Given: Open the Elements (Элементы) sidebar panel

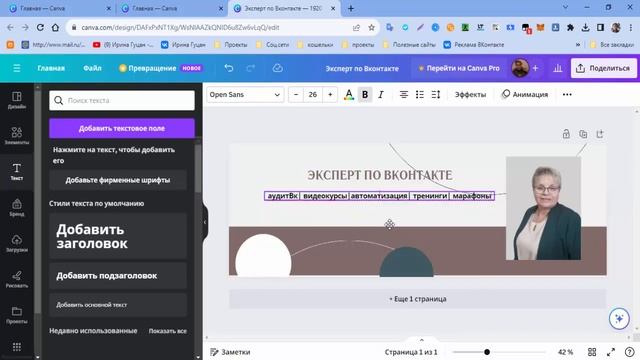Looking at the screenshot, I should pos(16,136).
